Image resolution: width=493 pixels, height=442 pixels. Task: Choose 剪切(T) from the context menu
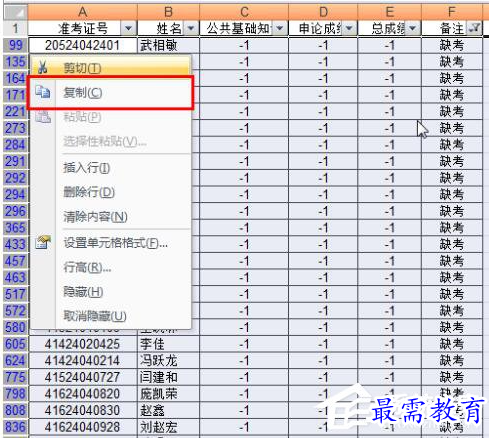(x=111, y=68)
